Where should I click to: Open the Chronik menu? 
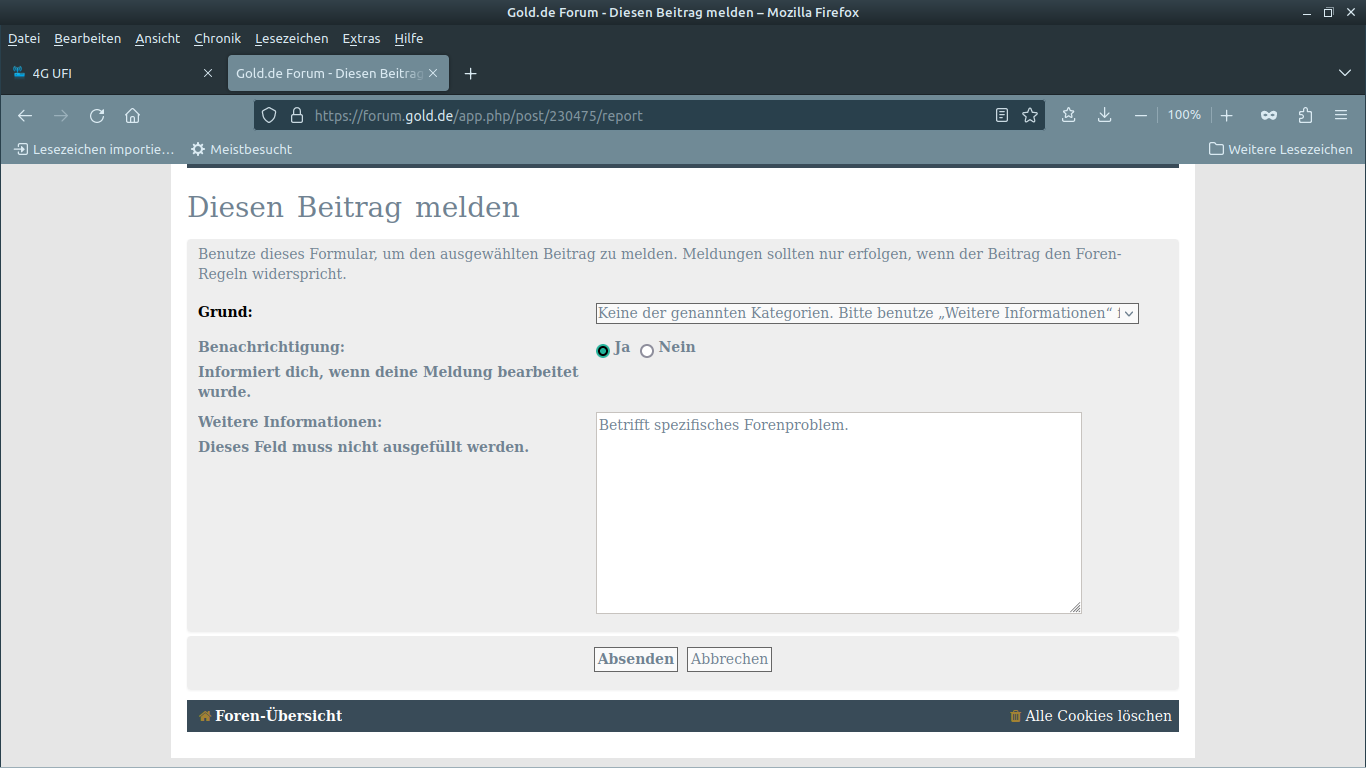pos(218,38)
